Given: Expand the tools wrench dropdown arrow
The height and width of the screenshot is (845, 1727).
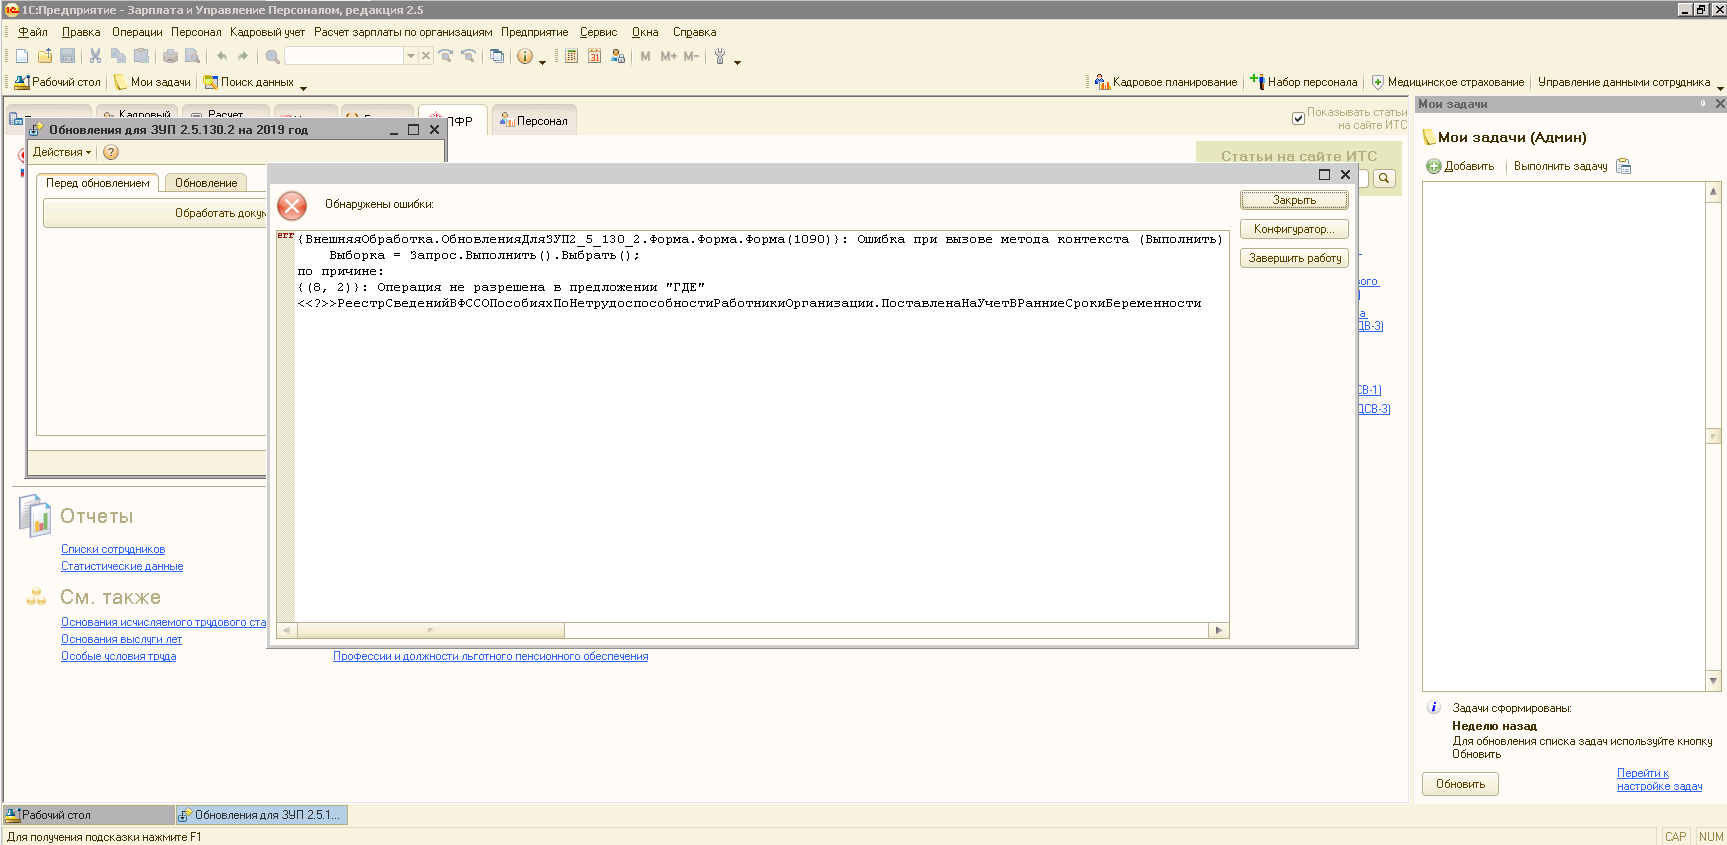Looking at the screenshot, I should coord(737,62).
